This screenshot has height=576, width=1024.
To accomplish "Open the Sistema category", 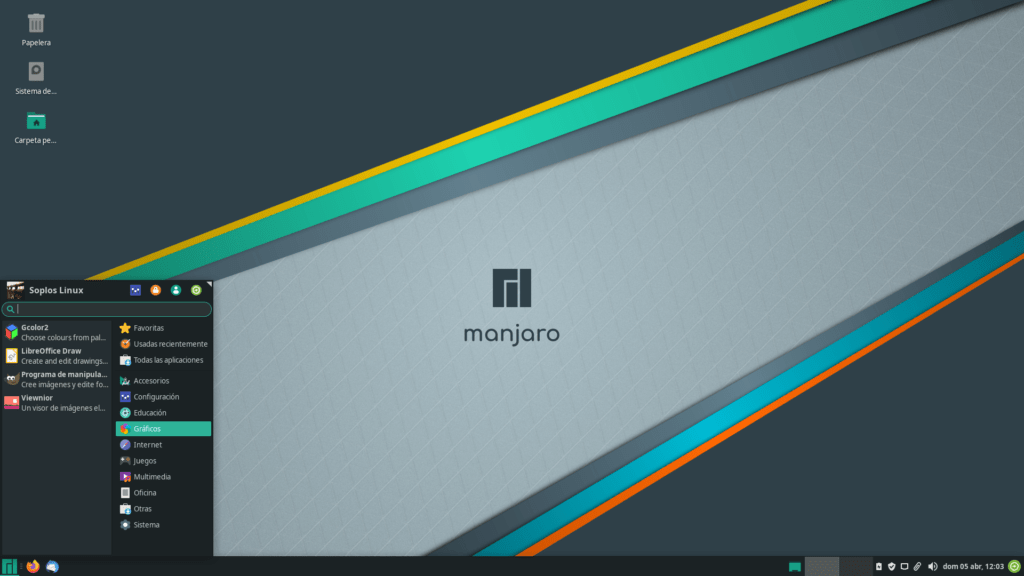I will 163,524.
